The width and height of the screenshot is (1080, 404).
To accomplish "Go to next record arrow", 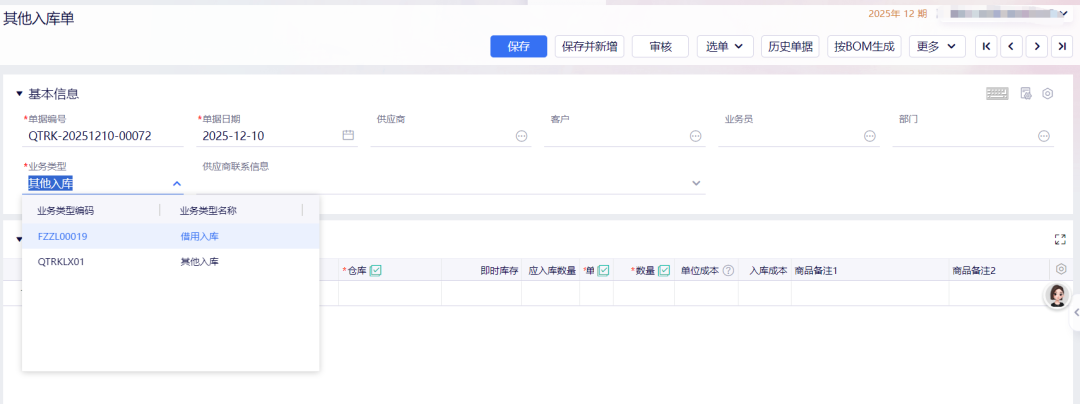I will click(x=1037, y=47).
